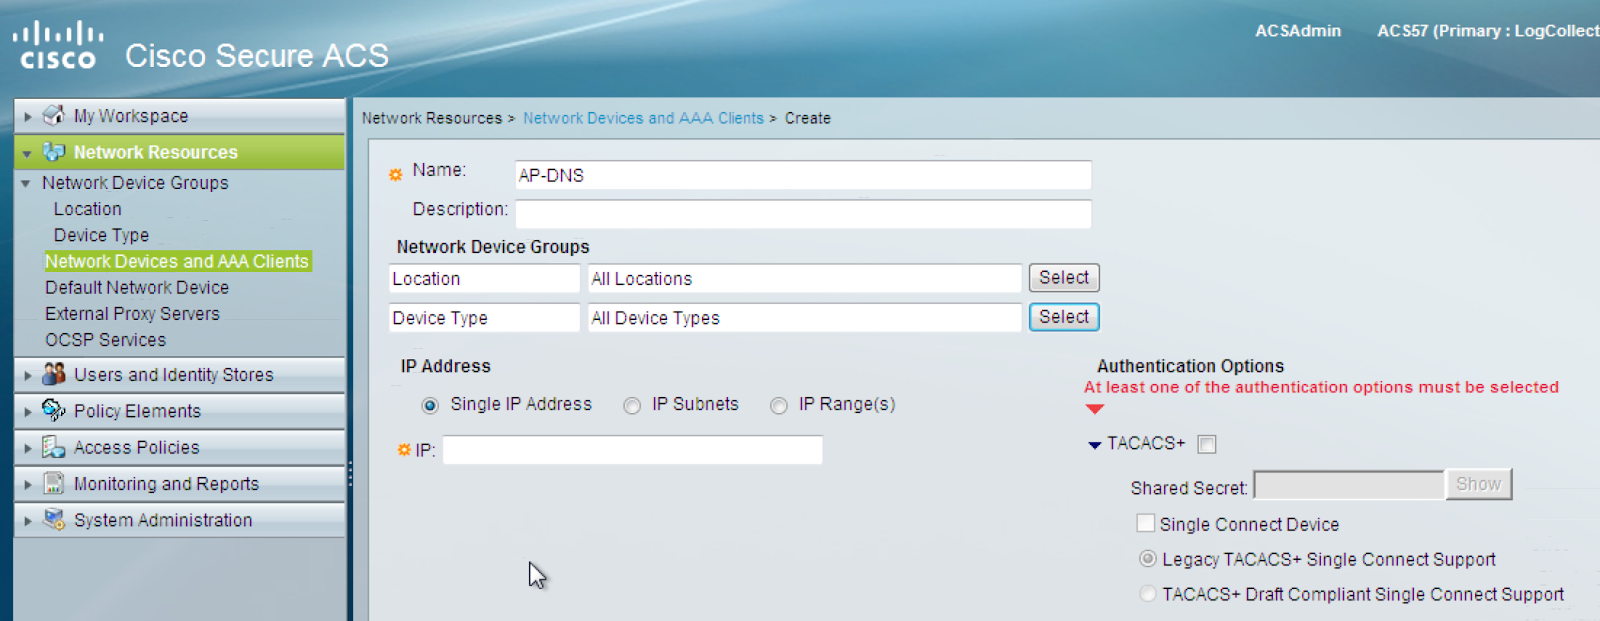This screenshot has height=621, width=1600.
Task: Click the Create breadcrumb text
Action: tap(808, 118)
